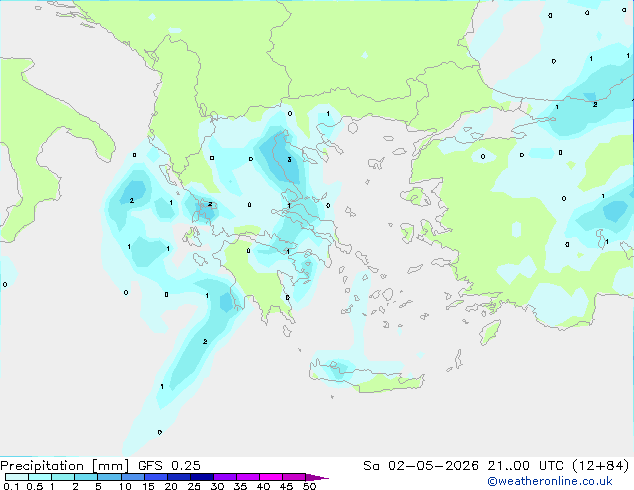This screenshot has height=490, width=634.
Task: Click the 40–45 mm magenta legend swatch
Action: [271, 477]
